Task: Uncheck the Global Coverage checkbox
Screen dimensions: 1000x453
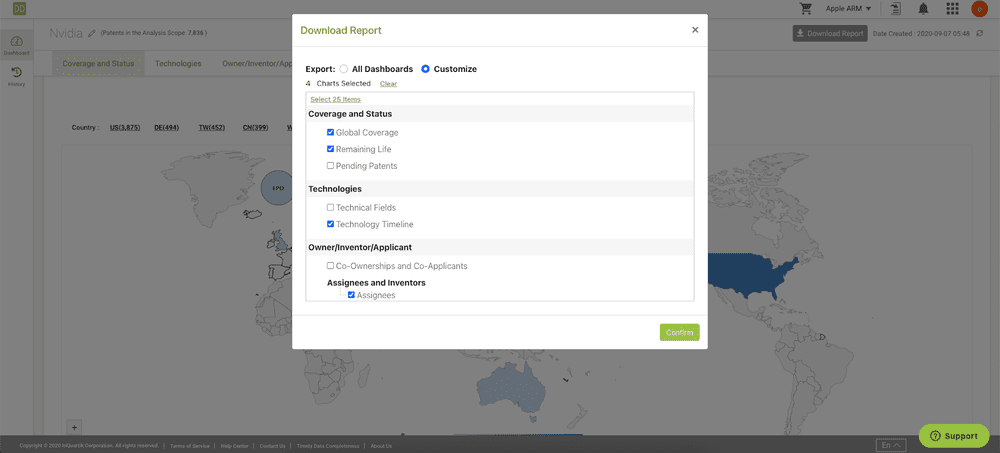Action: point(330,133)
